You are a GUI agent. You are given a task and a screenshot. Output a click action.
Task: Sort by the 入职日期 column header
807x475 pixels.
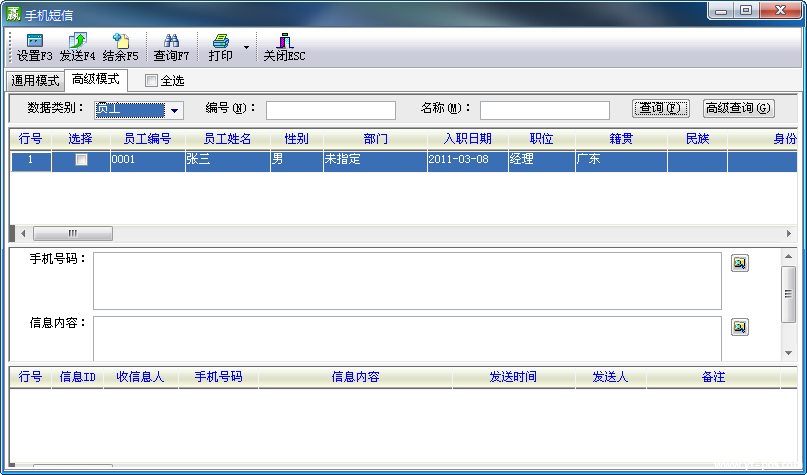click(467, 139)
